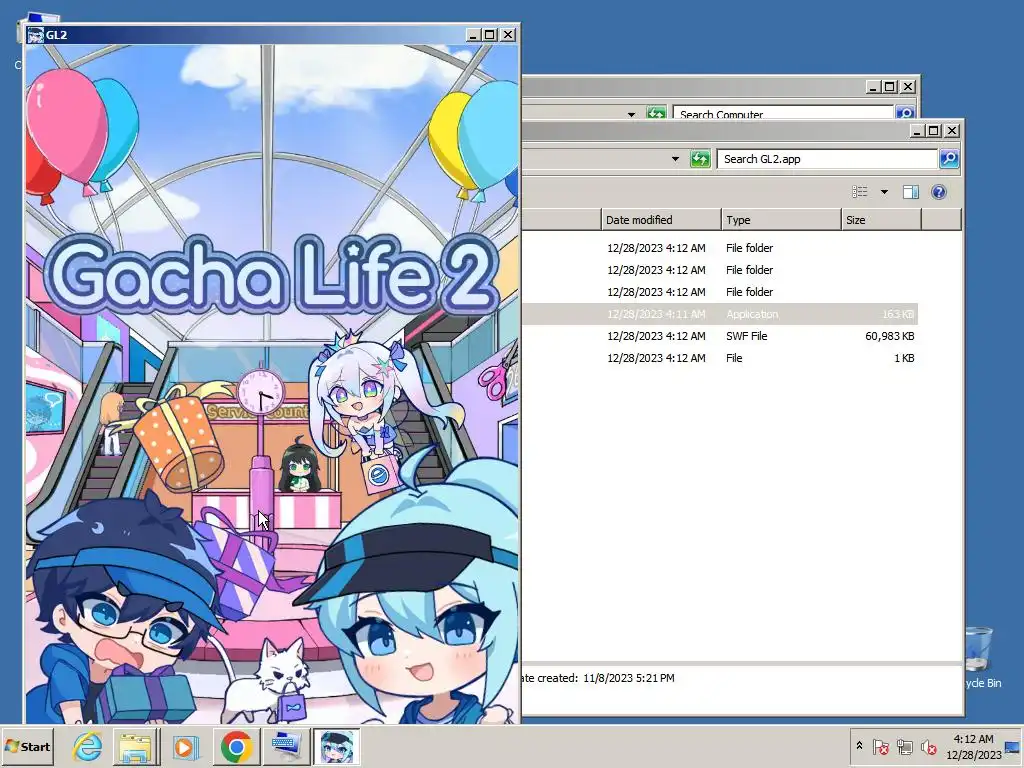
Task: Show the clock reading 4:12 AM
Action: (x=973, y=739)
